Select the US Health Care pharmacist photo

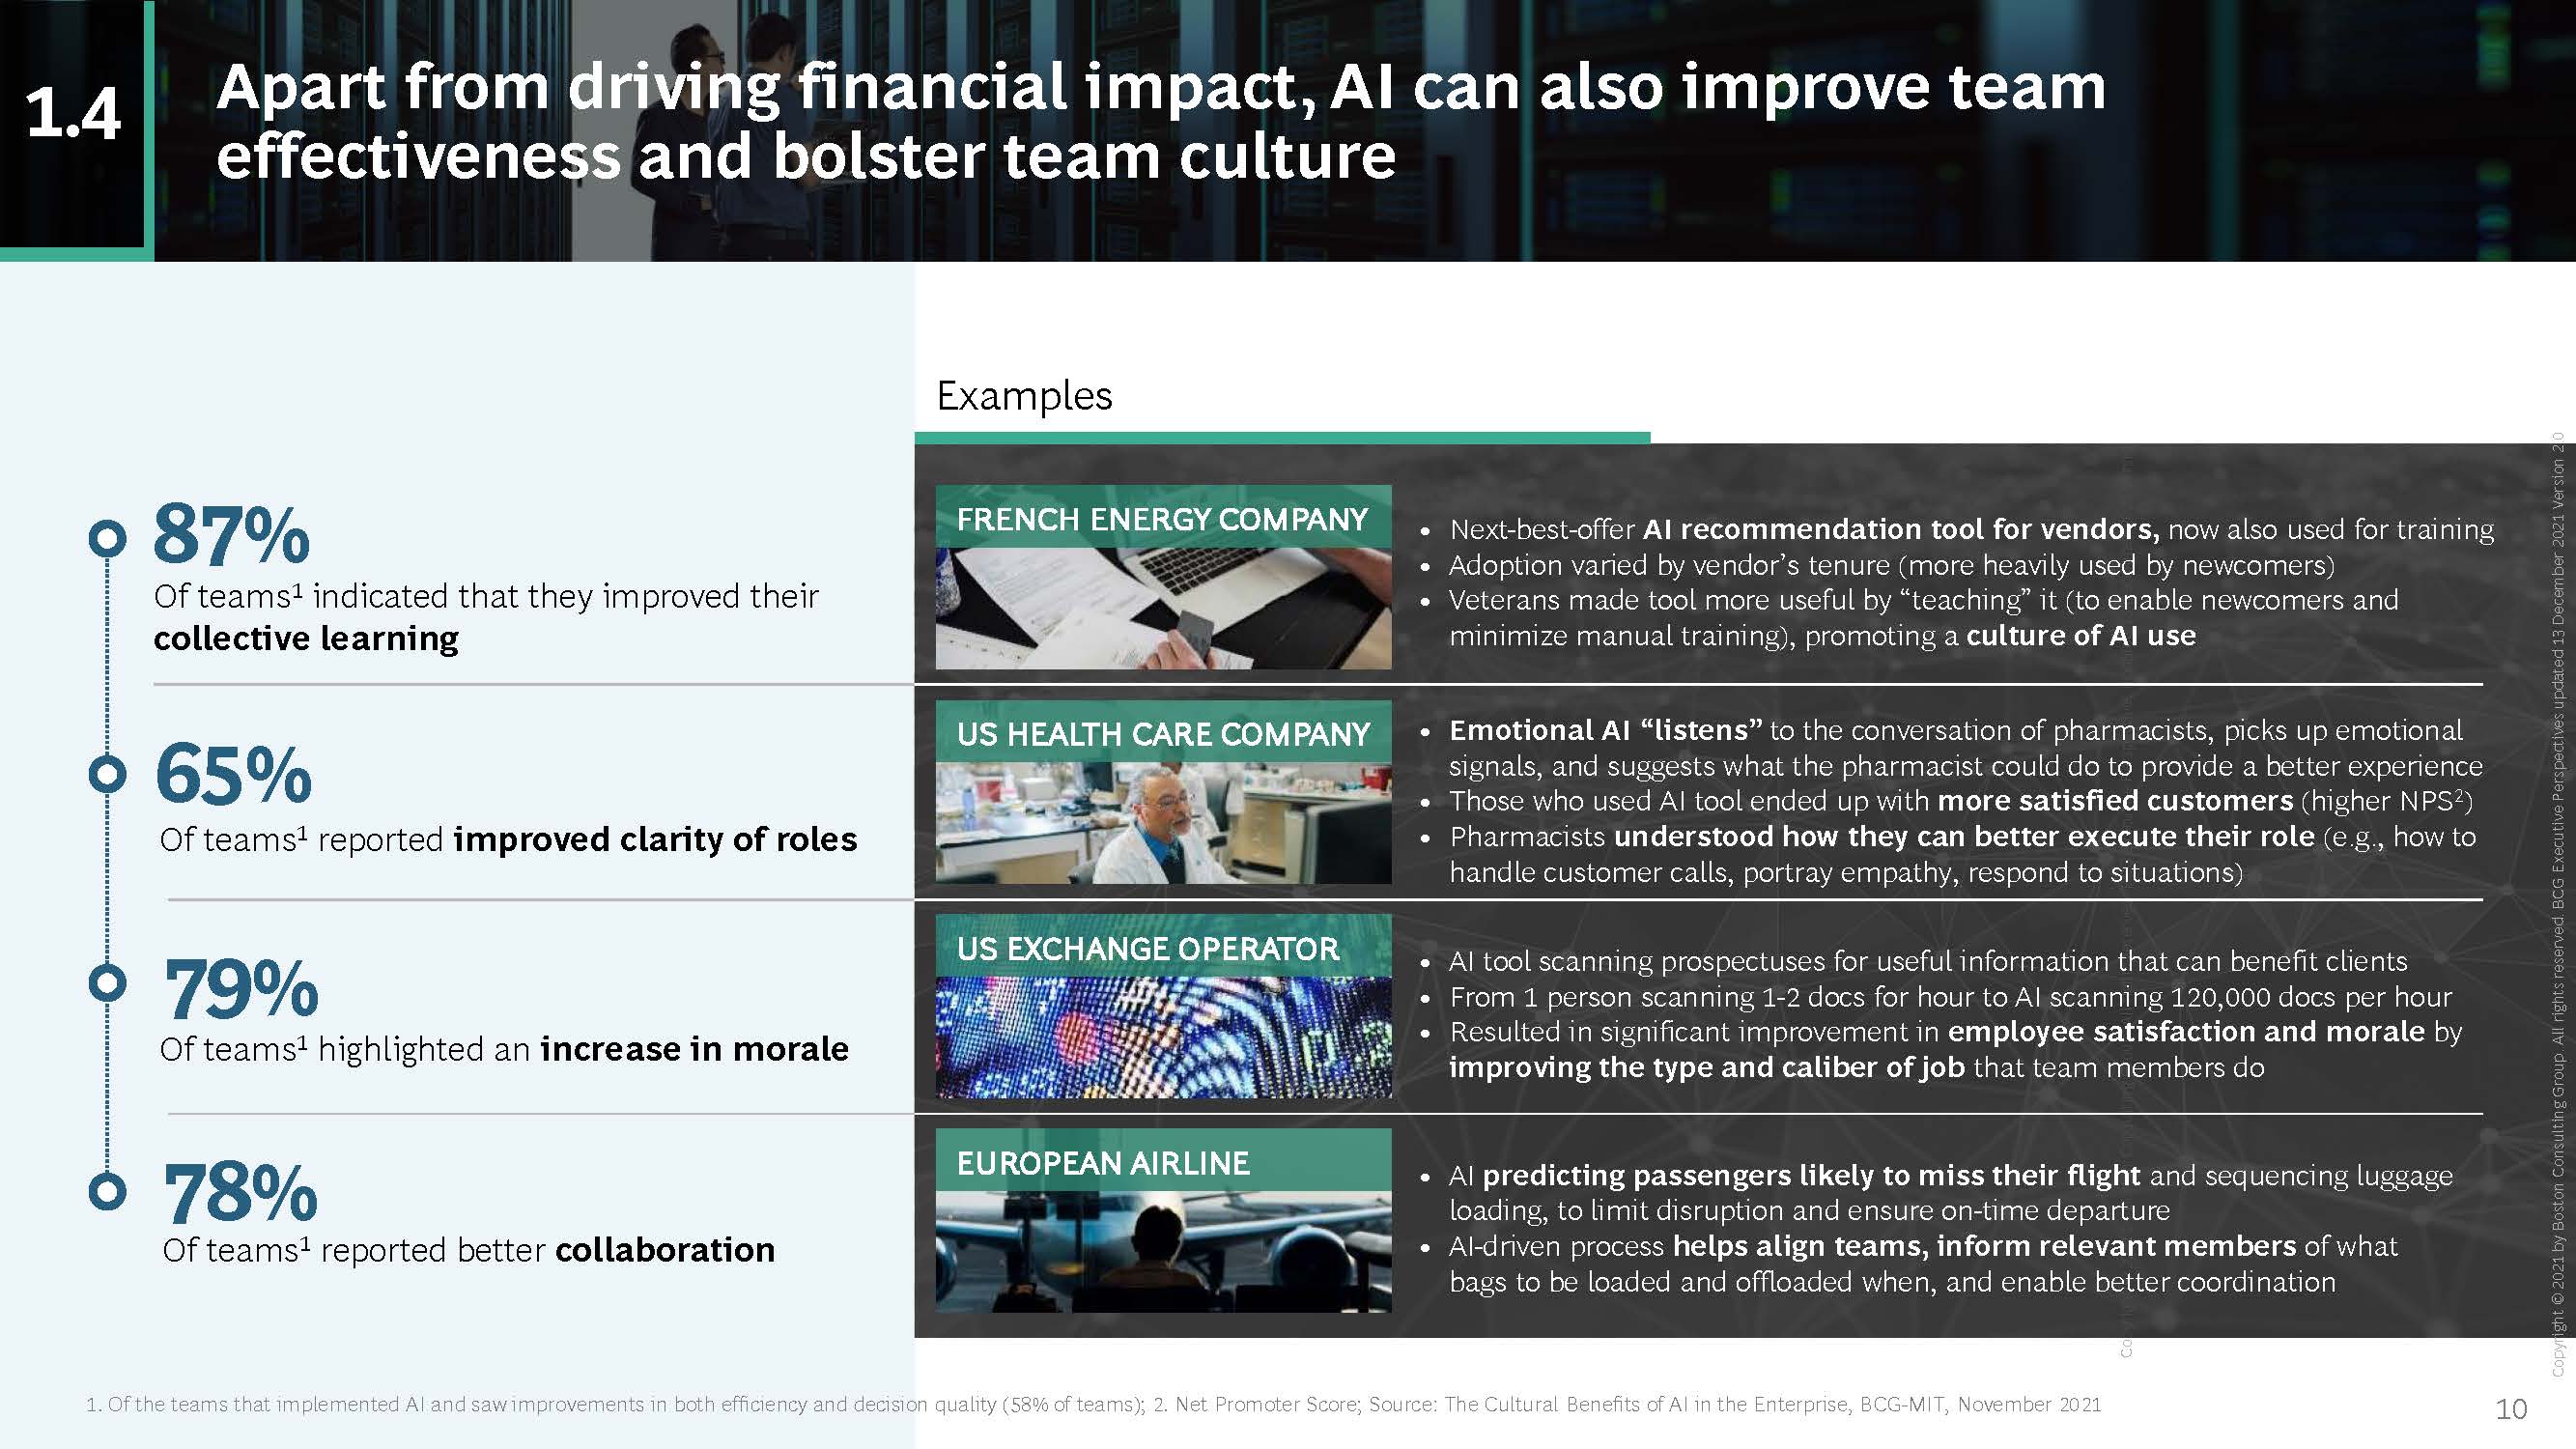point(1163,822)
